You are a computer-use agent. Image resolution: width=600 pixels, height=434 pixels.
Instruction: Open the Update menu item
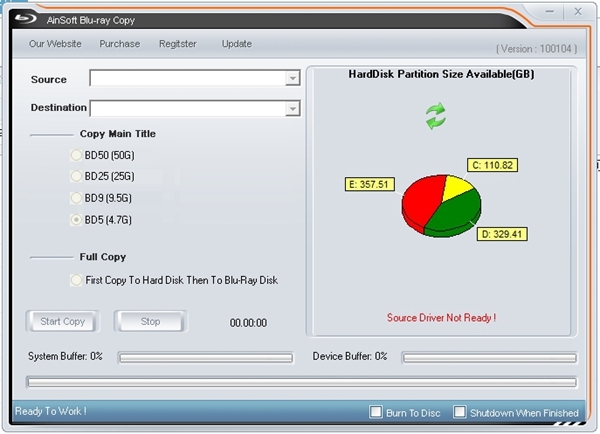tap(237, 44)
